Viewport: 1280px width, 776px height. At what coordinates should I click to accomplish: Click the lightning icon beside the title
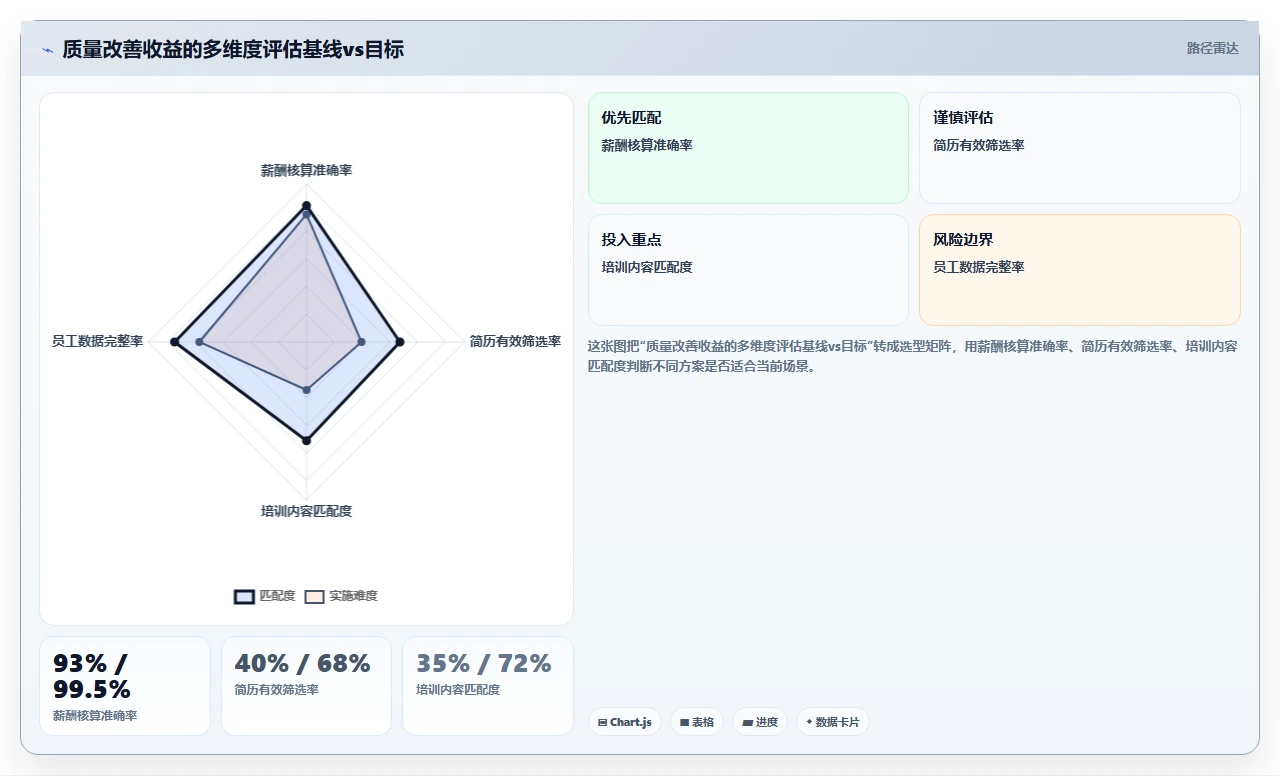point(47,50)
